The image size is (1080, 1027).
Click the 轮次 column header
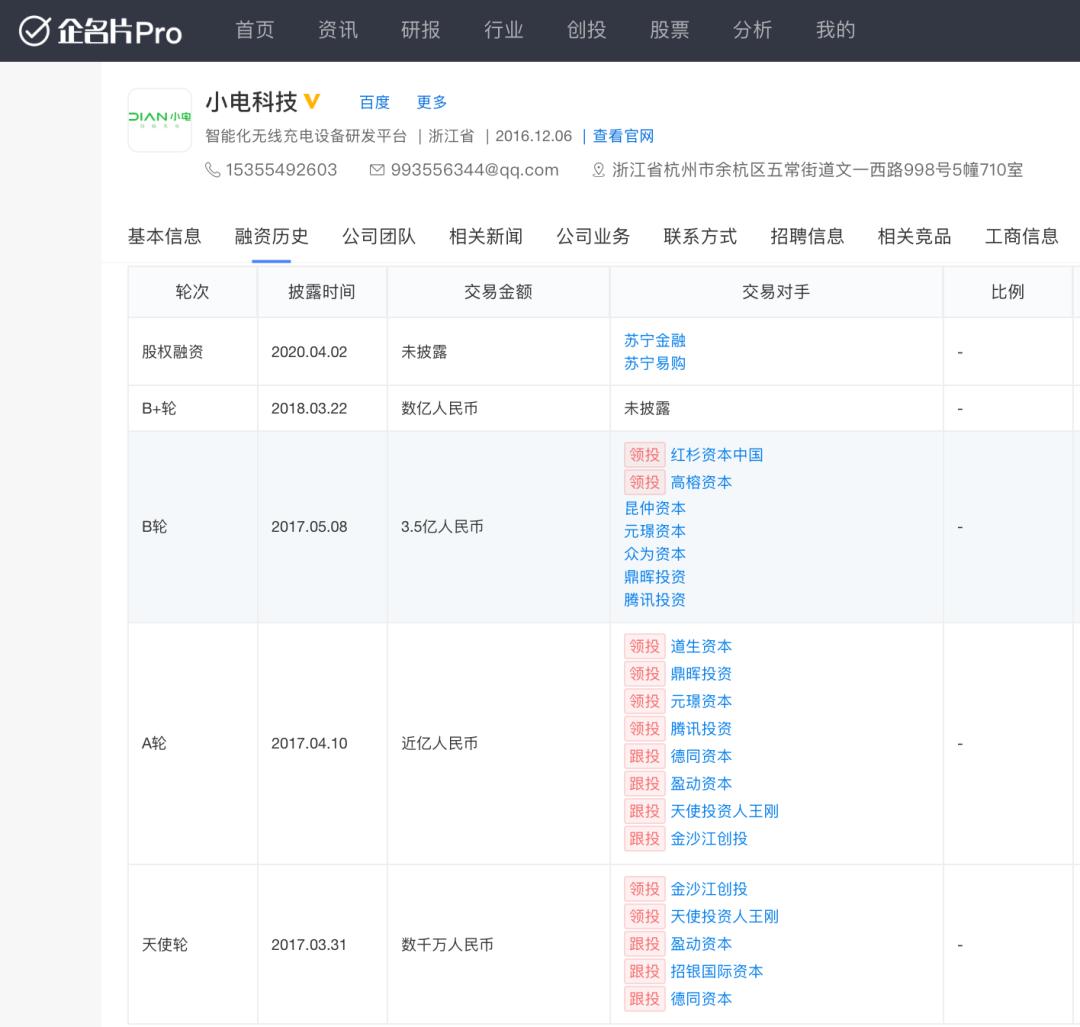[x=192, y=292]
